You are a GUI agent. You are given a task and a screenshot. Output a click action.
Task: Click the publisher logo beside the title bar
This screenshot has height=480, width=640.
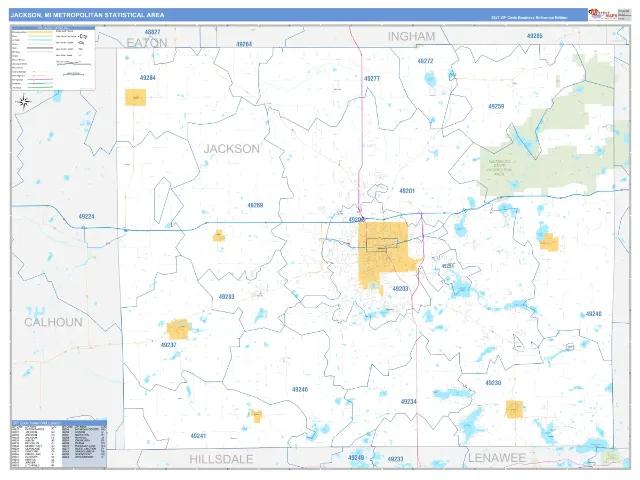[603, 15]
